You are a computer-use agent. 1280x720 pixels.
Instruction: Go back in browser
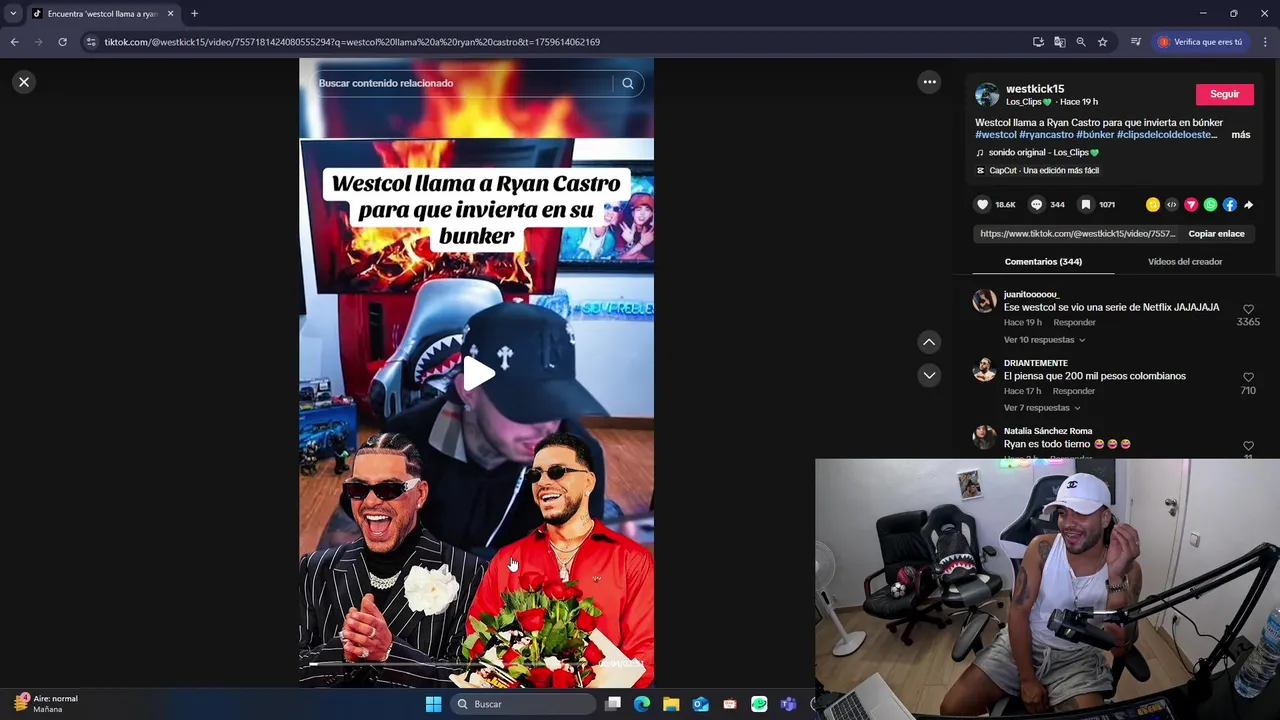point(14,42)
